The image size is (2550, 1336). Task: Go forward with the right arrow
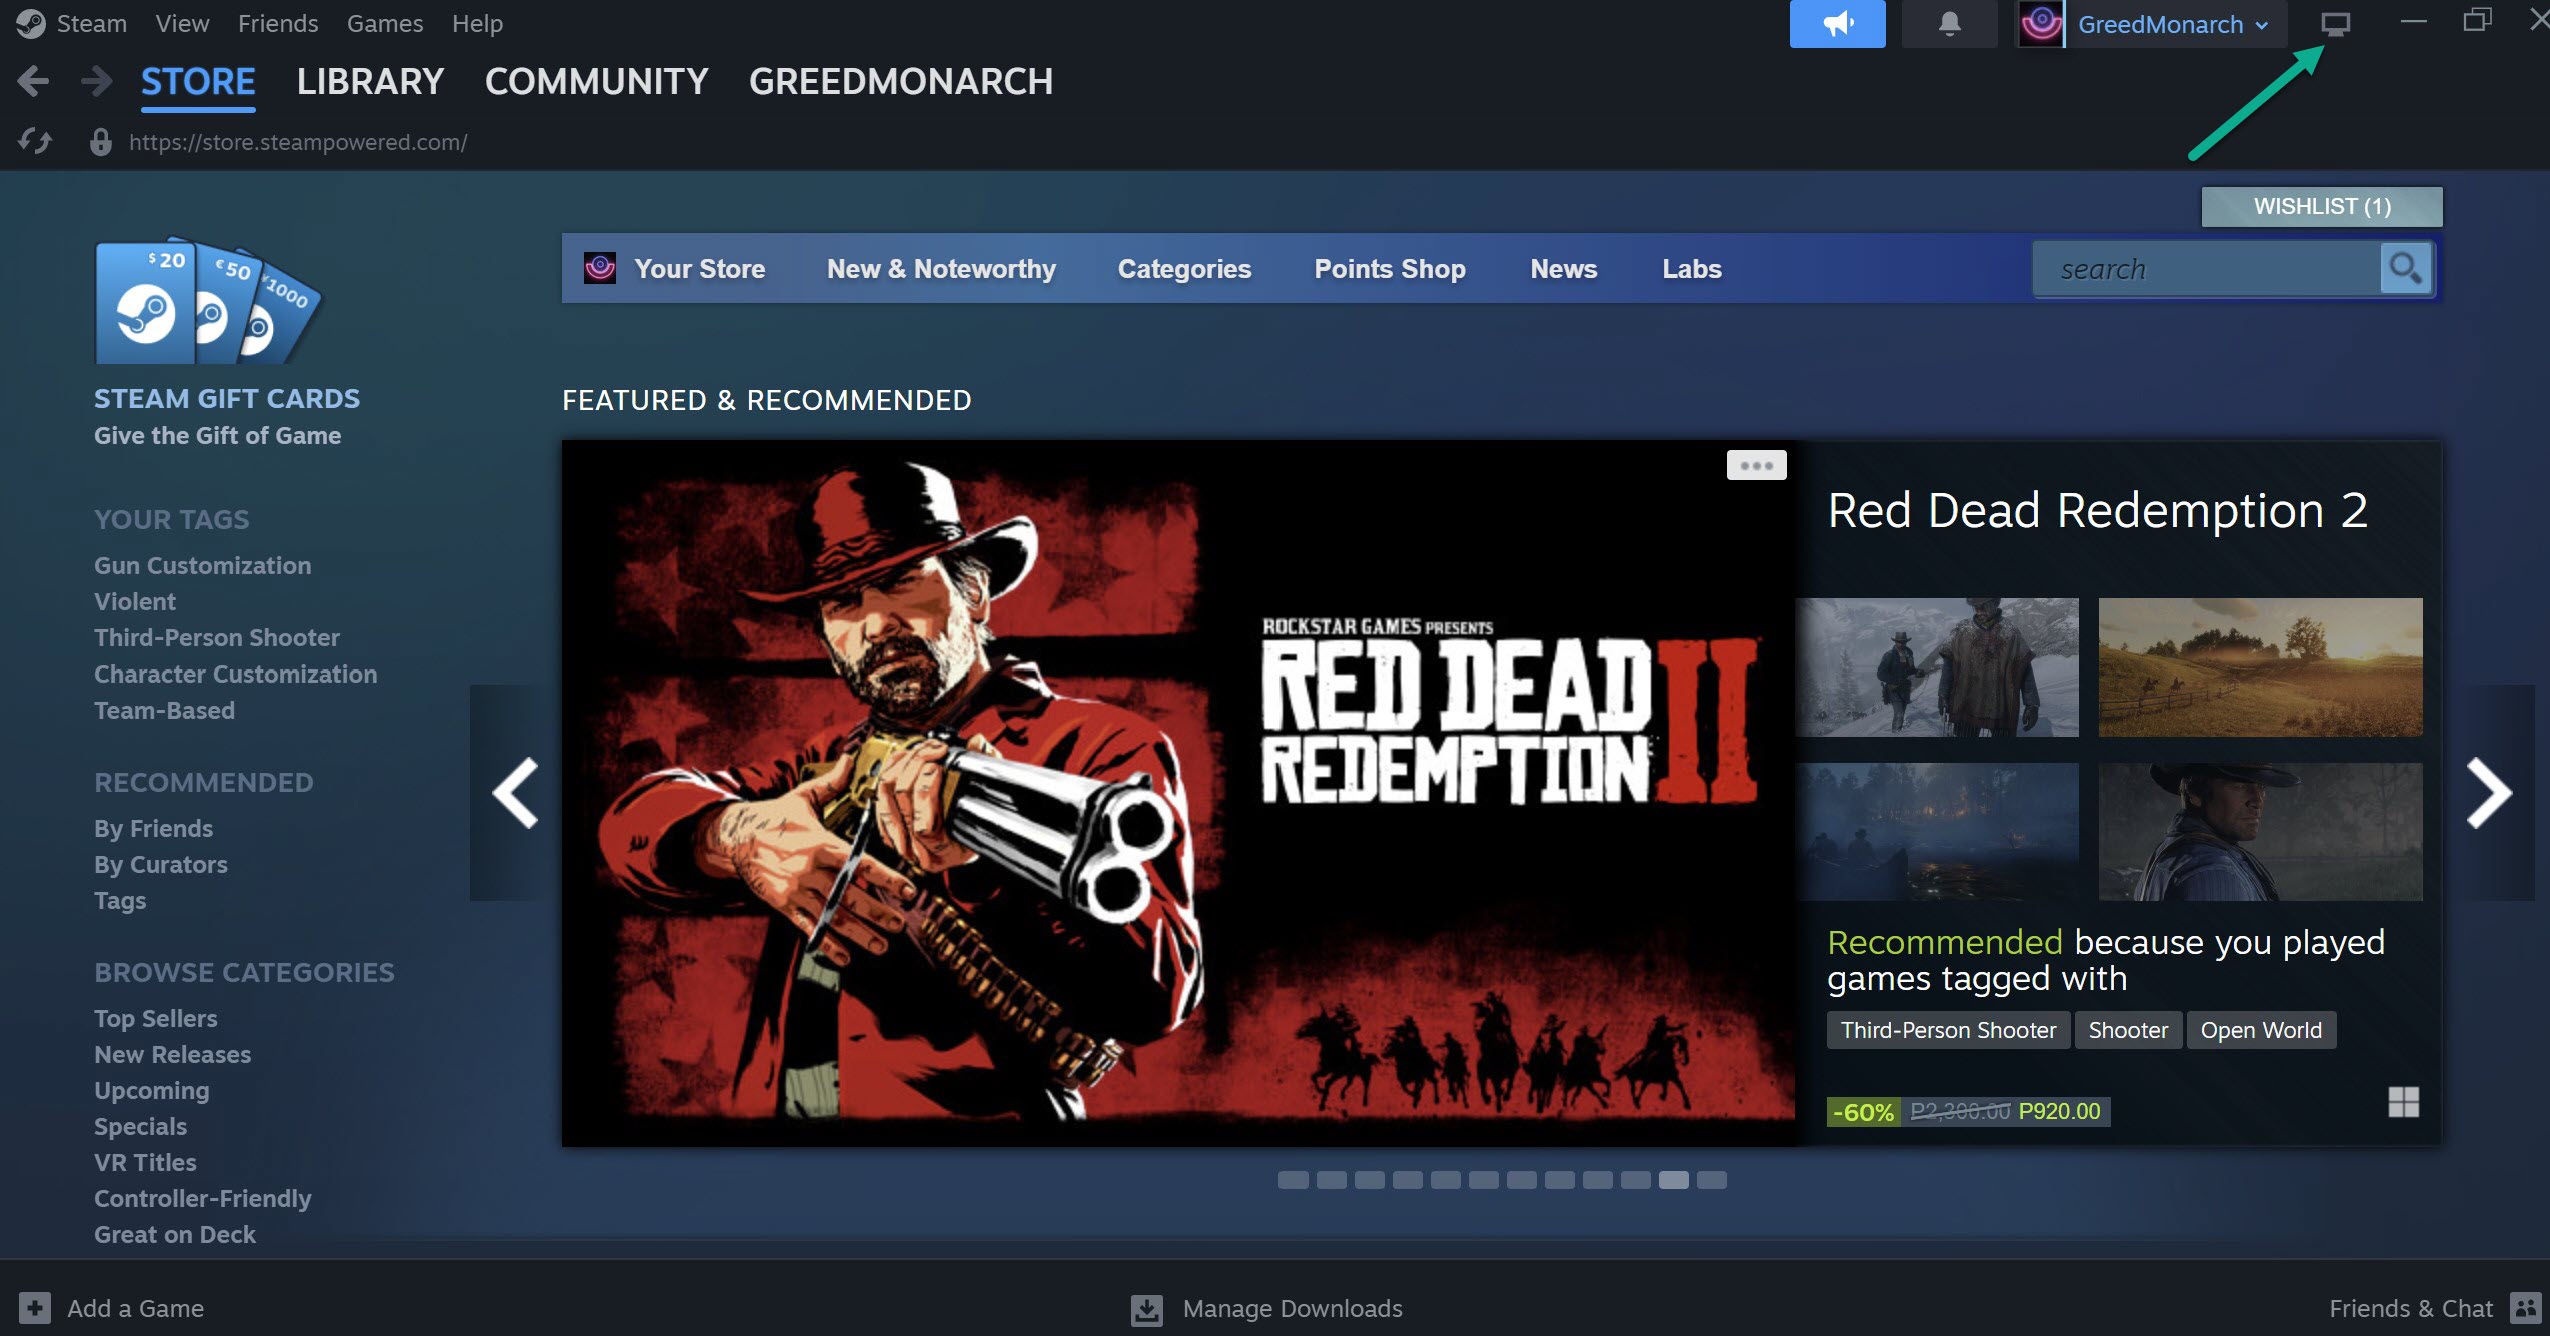tap(96, 81)
